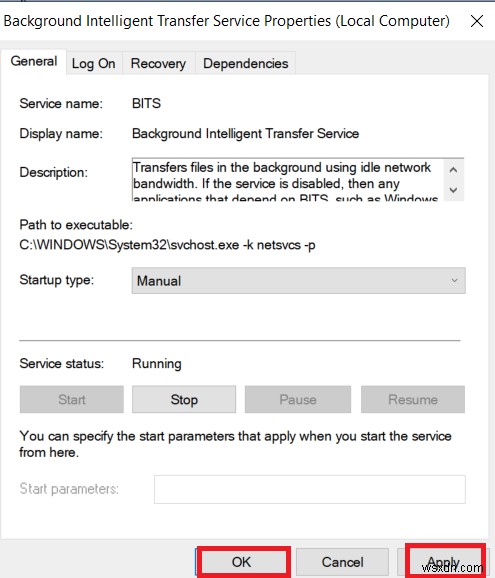Click the BITS service name value
The height and width of the screenshot is (578, 495).
[146, 104]
